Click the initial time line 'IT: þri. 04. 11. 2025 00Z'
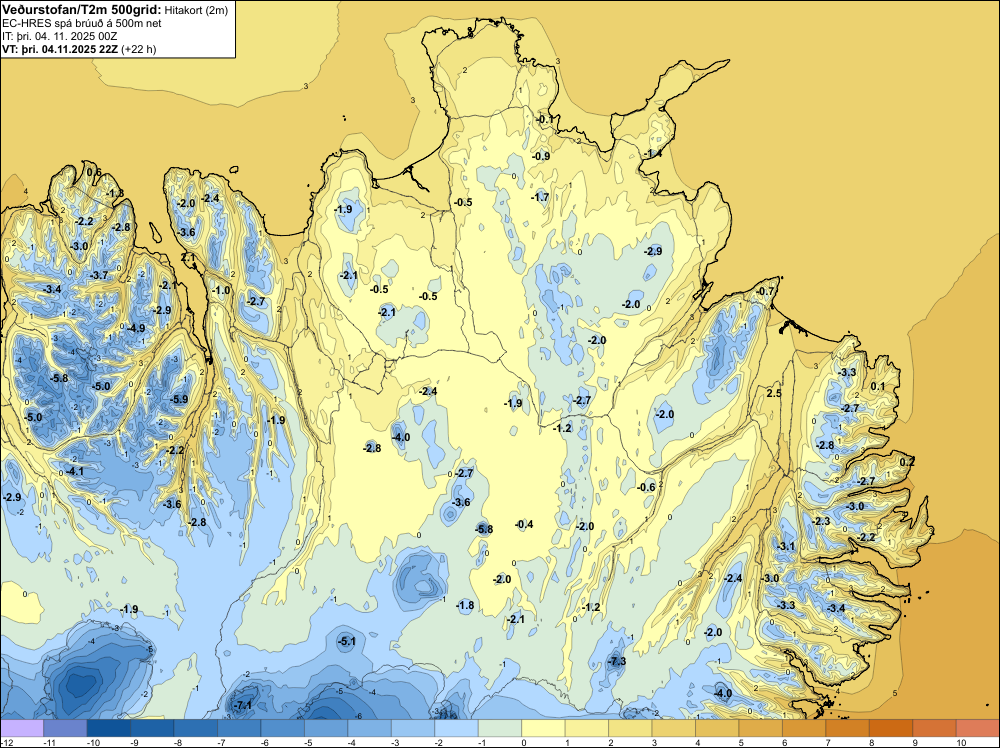The image size is (1000, 748). pyautogui.click(x=60, y=36)
